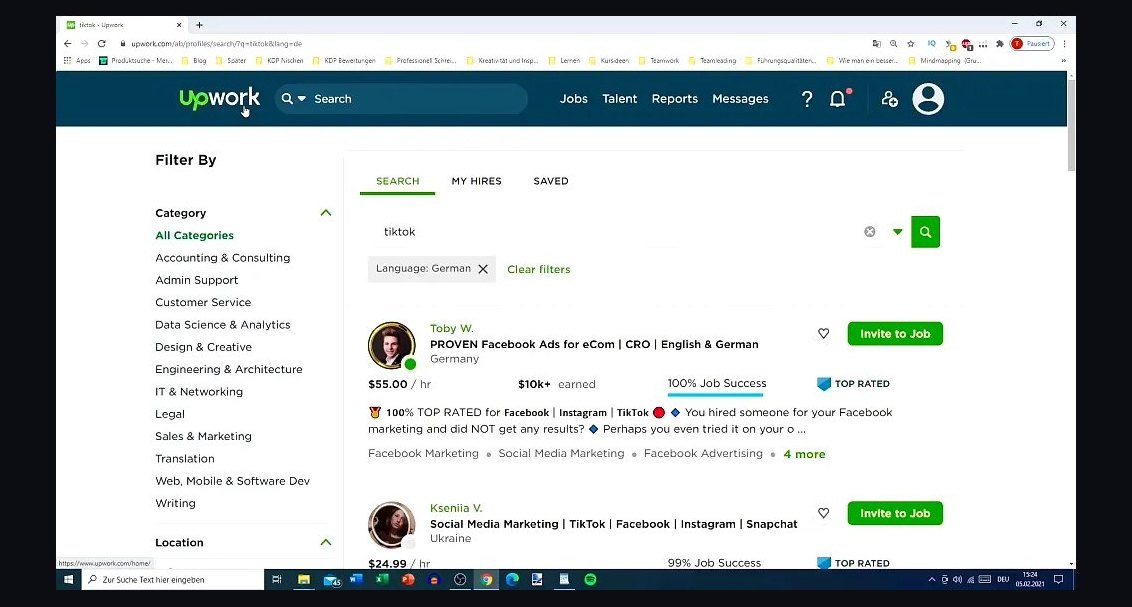The height and width of the screenshot is (607, 1132).
Task: Click the Facebook Advertising skill tag
Action: 703,453
